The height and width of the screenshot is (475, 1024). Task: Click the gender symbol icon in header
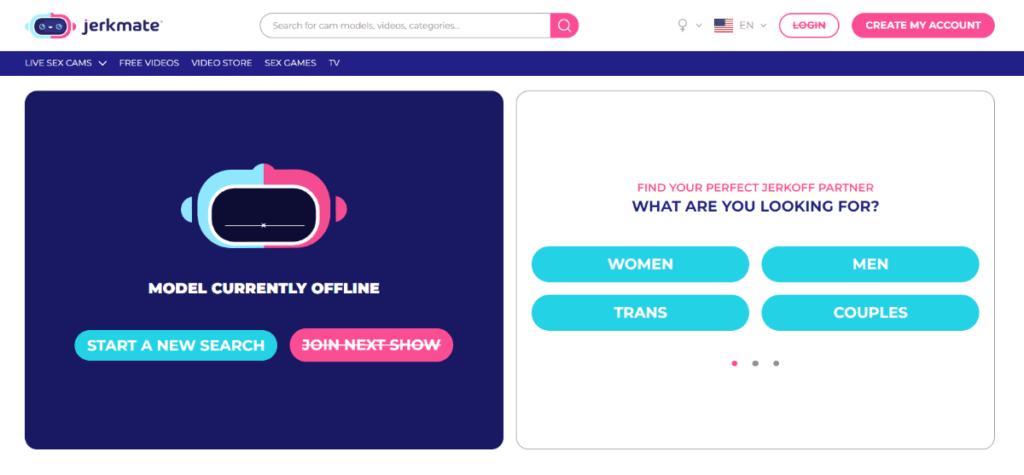coord(683,25)
